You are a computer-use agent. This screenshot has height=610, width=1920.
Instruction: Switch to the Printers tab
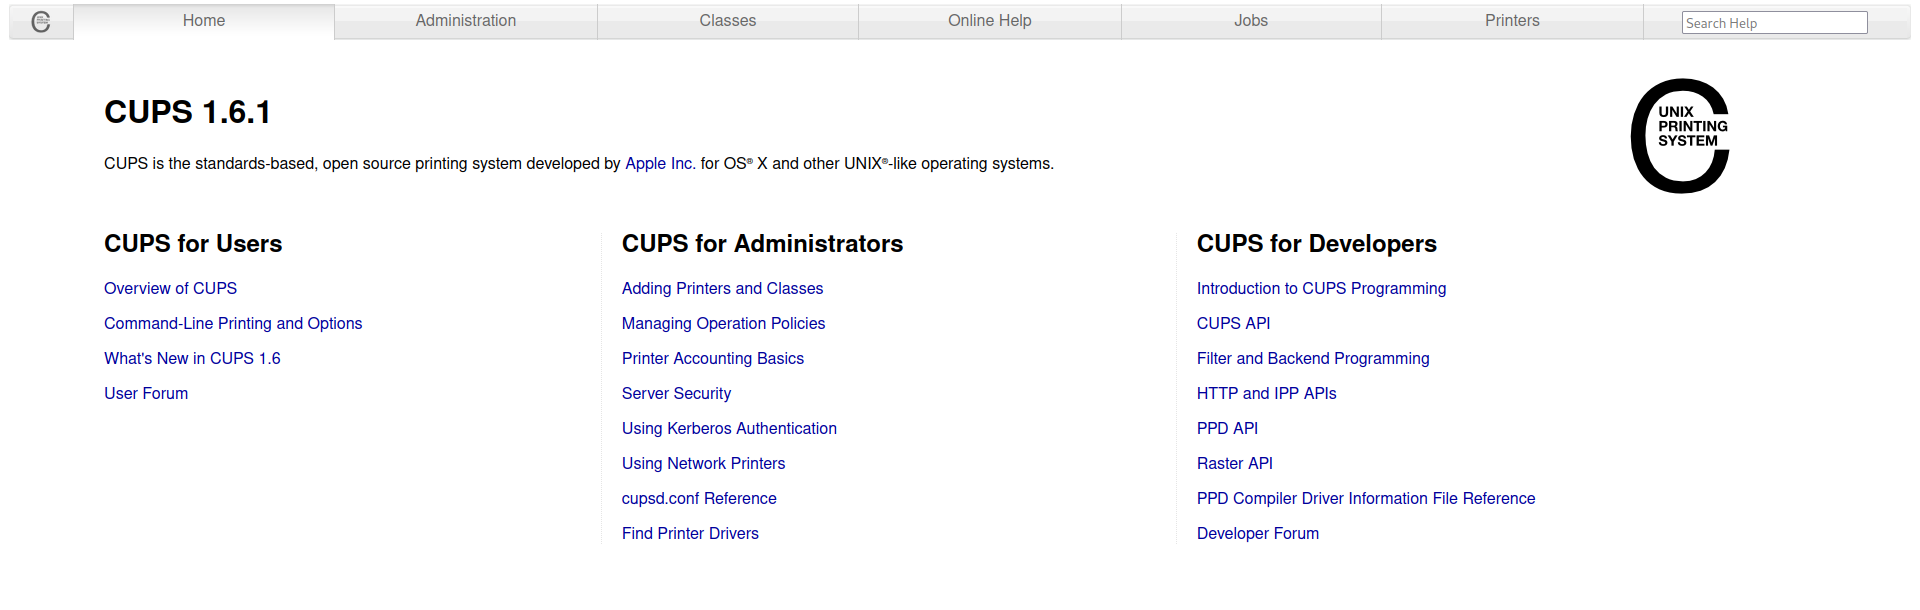point(1512,21)
